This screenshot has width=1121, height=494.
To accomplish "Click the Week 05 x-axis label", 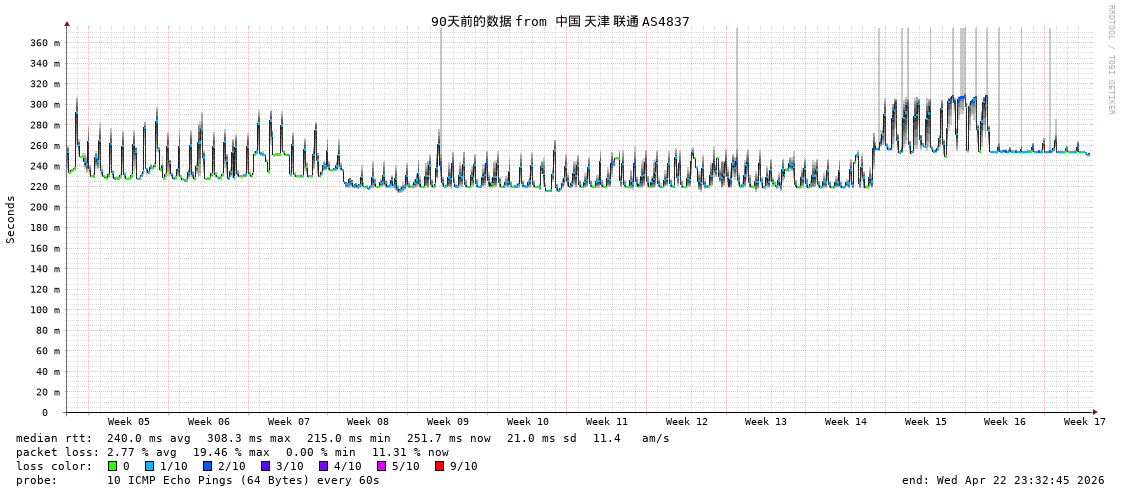I will tap(129, 422).
